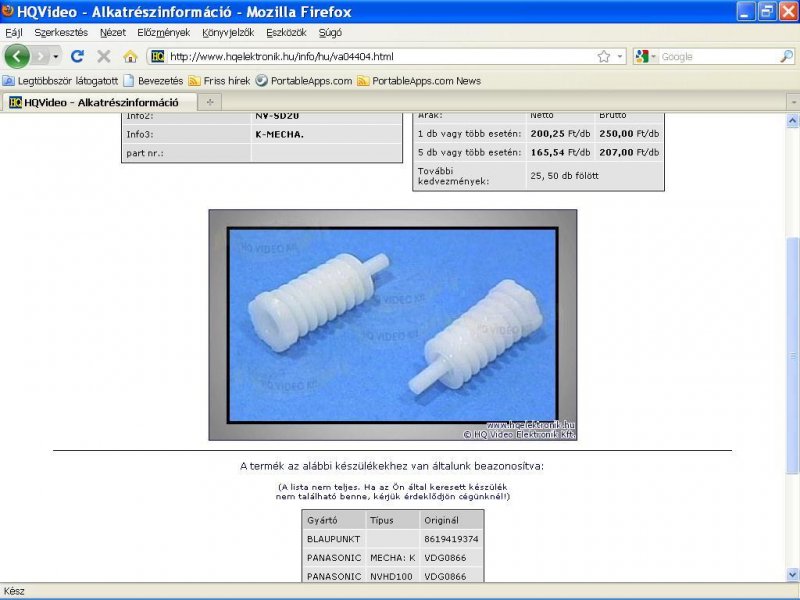Click the 8619419374 original number cell
Image resolution: width=800 pixels, height=600 pixels.
451,539
